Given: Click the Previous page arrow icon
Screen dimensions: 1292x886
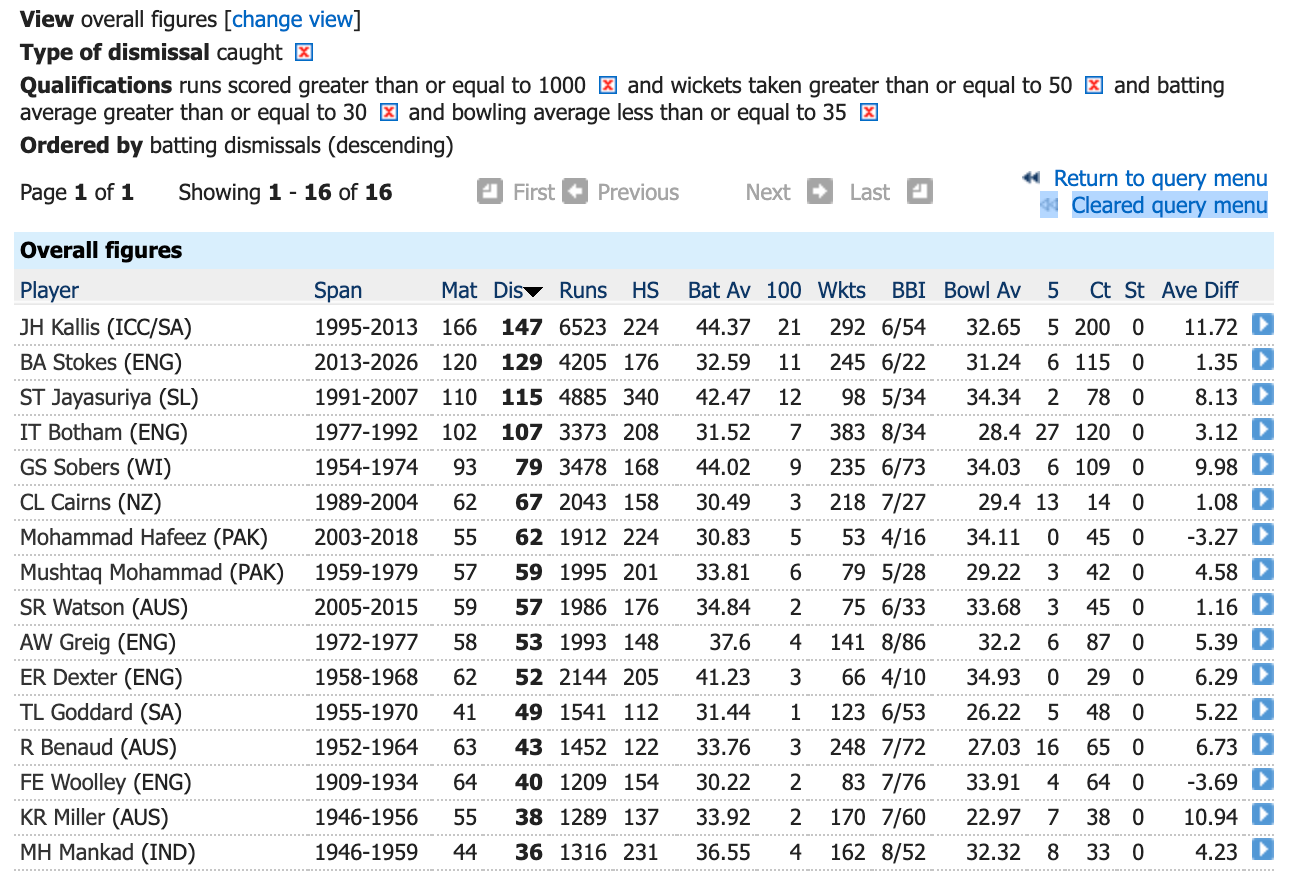Looking at the screenshot, I should point(575,191).
